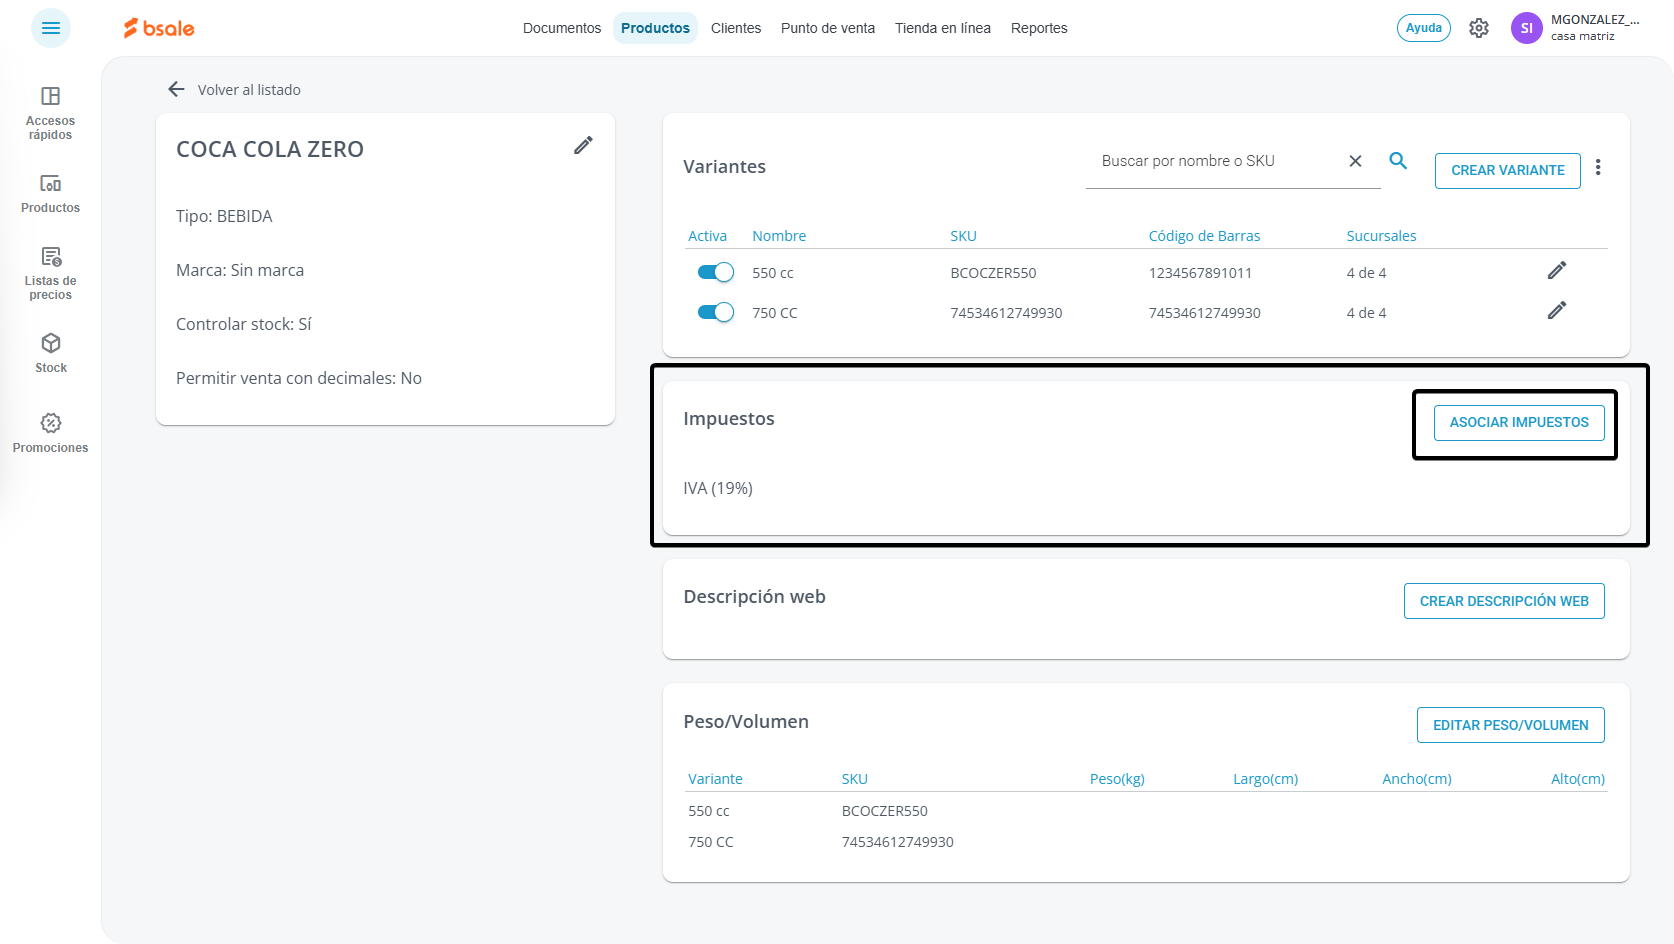The width and height of the screenshot is (1674, 944).
Task: Click CREAR DESCRIPCIÓN WEB button
Action: tap(1504, 601)
